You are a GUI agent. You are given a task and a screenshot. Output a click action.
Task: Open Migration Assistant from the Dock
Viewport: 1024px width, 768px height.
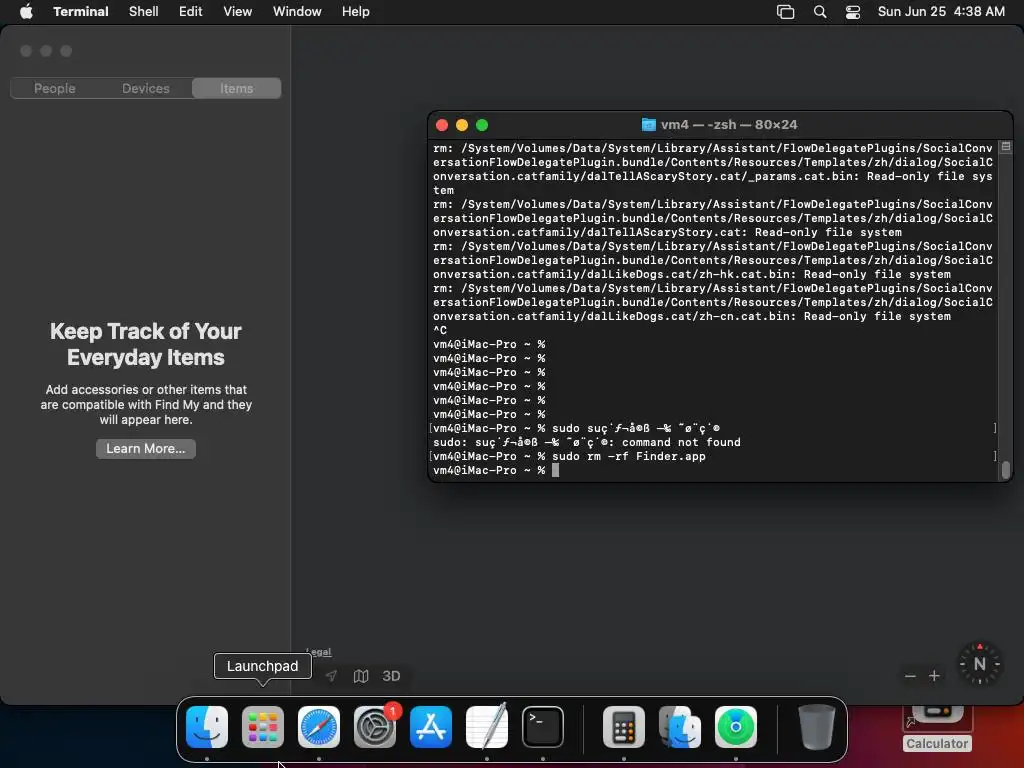[680, 727]
